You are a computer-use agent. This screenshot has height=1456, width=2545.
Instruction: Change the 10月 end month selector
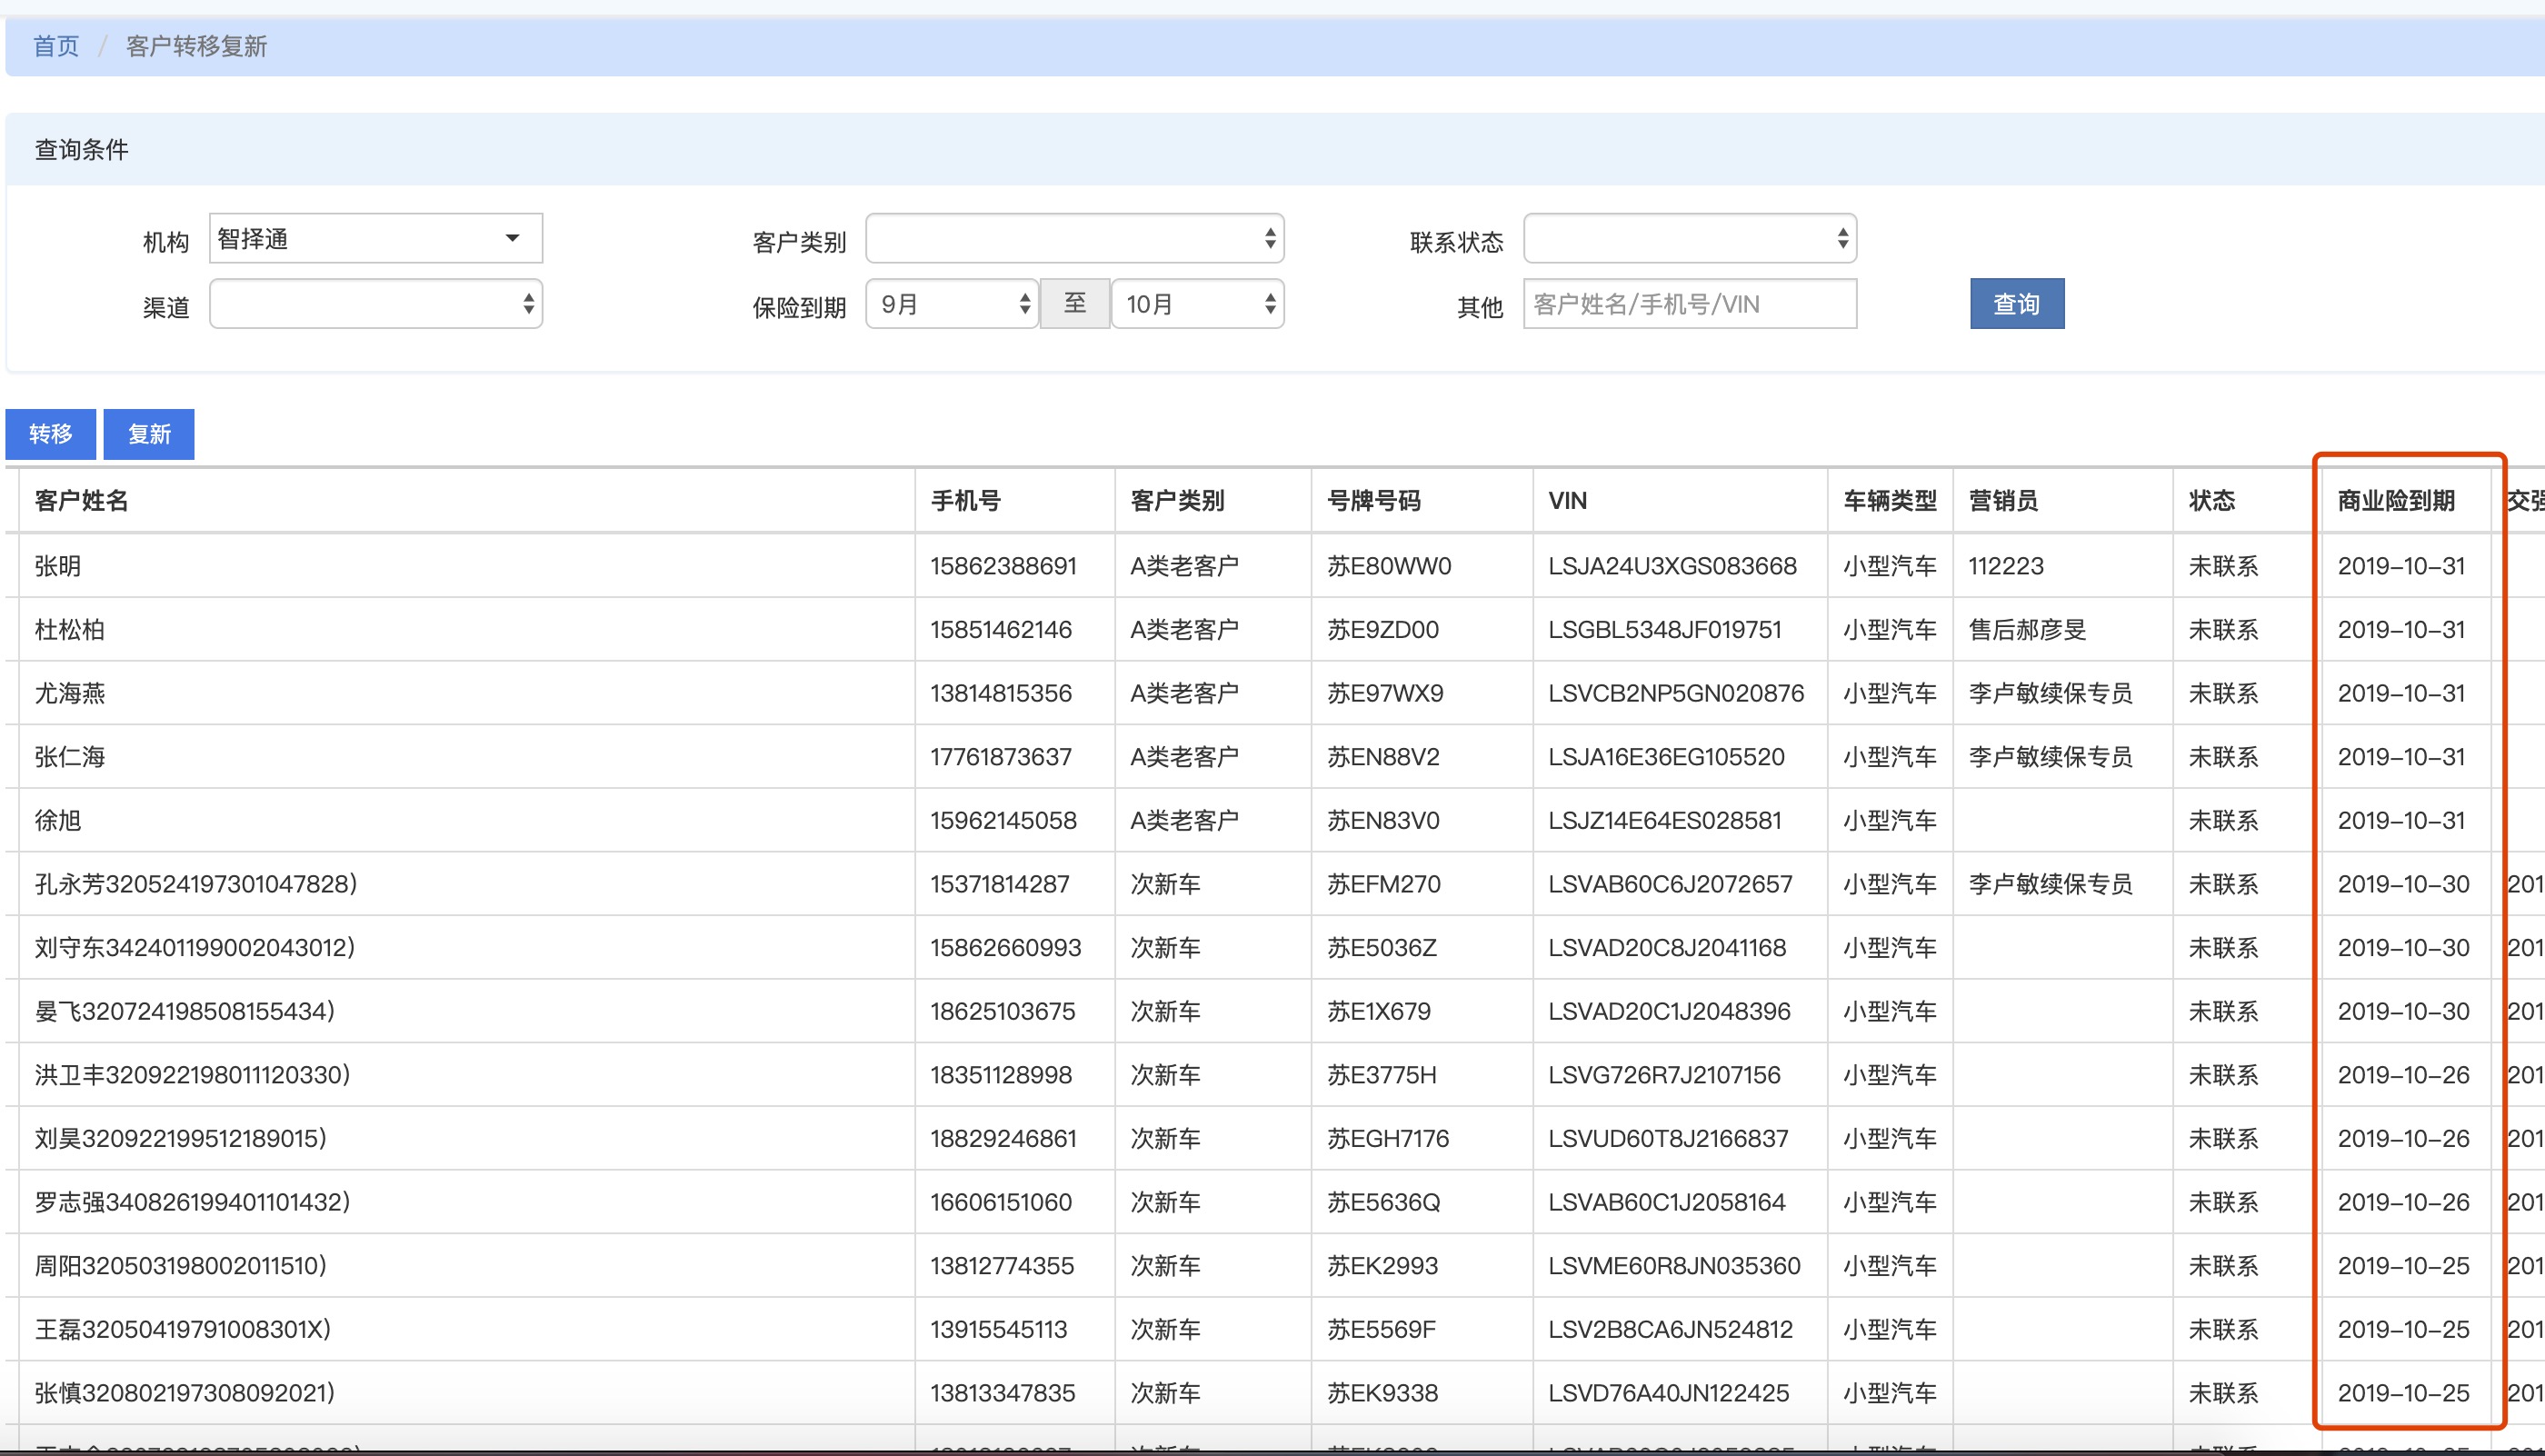pyautogui.click(x=1197, y=304)
